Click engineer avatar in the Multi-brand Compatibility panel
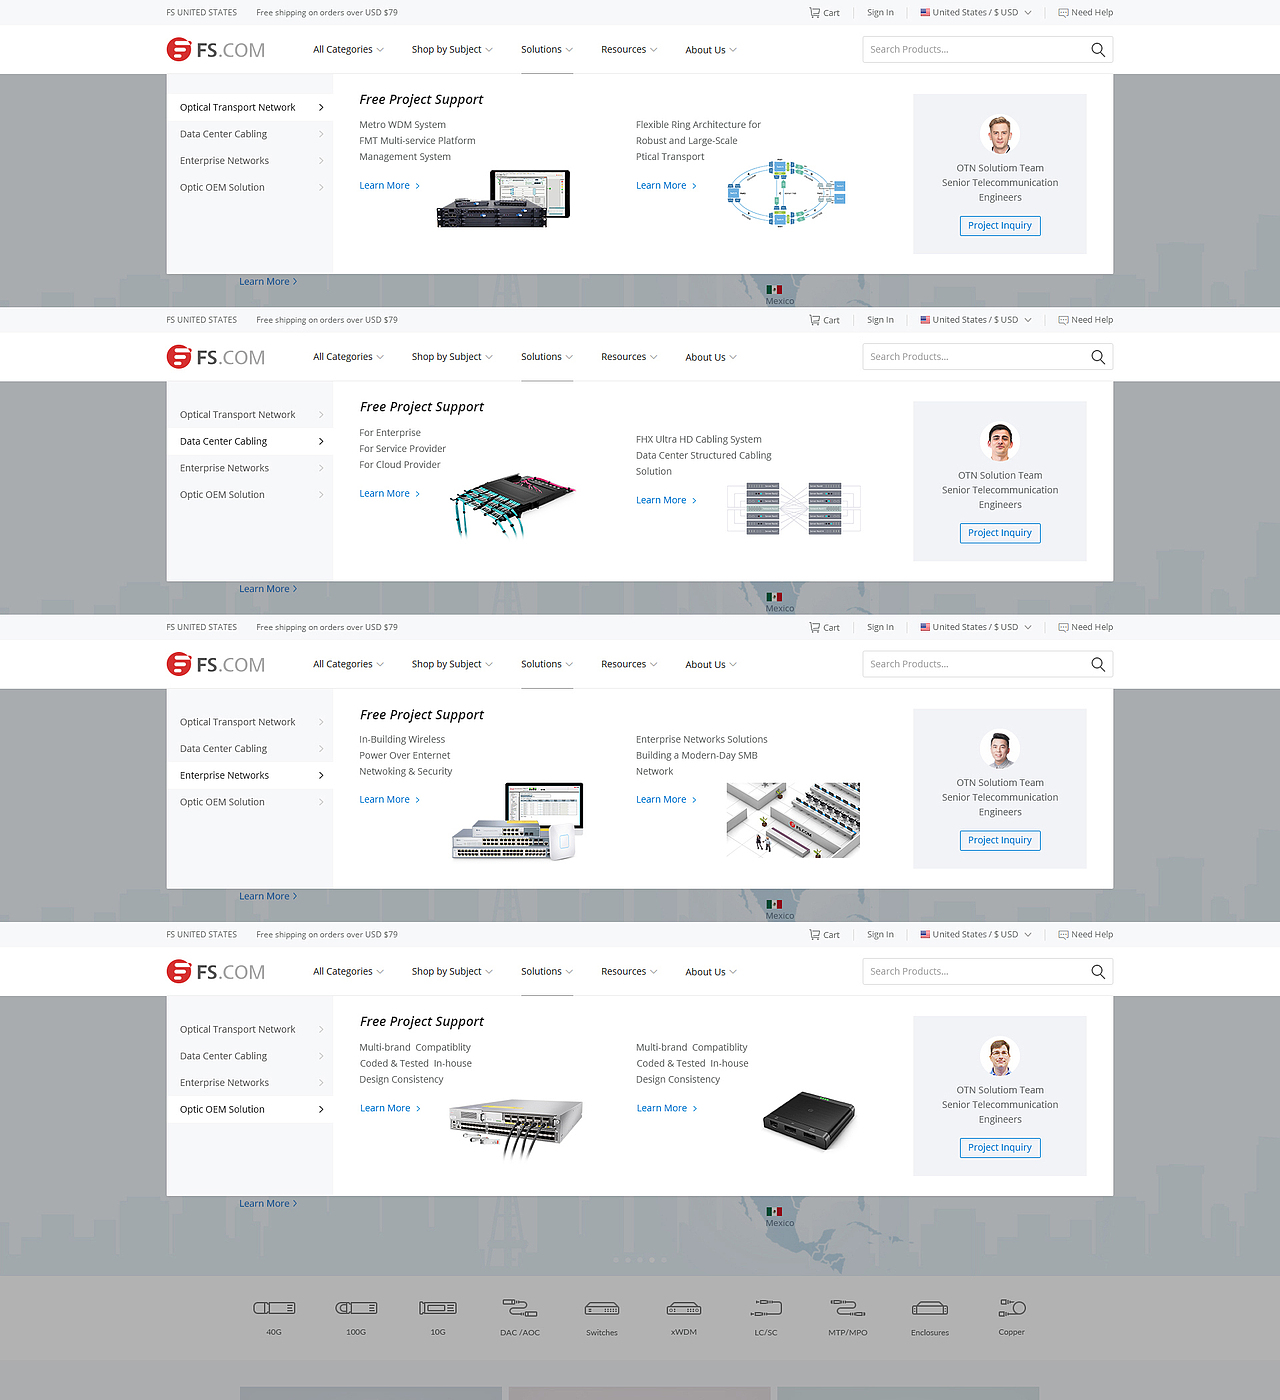1280x1400 pixels. pyautogui.click(x=1000, y=1056)
